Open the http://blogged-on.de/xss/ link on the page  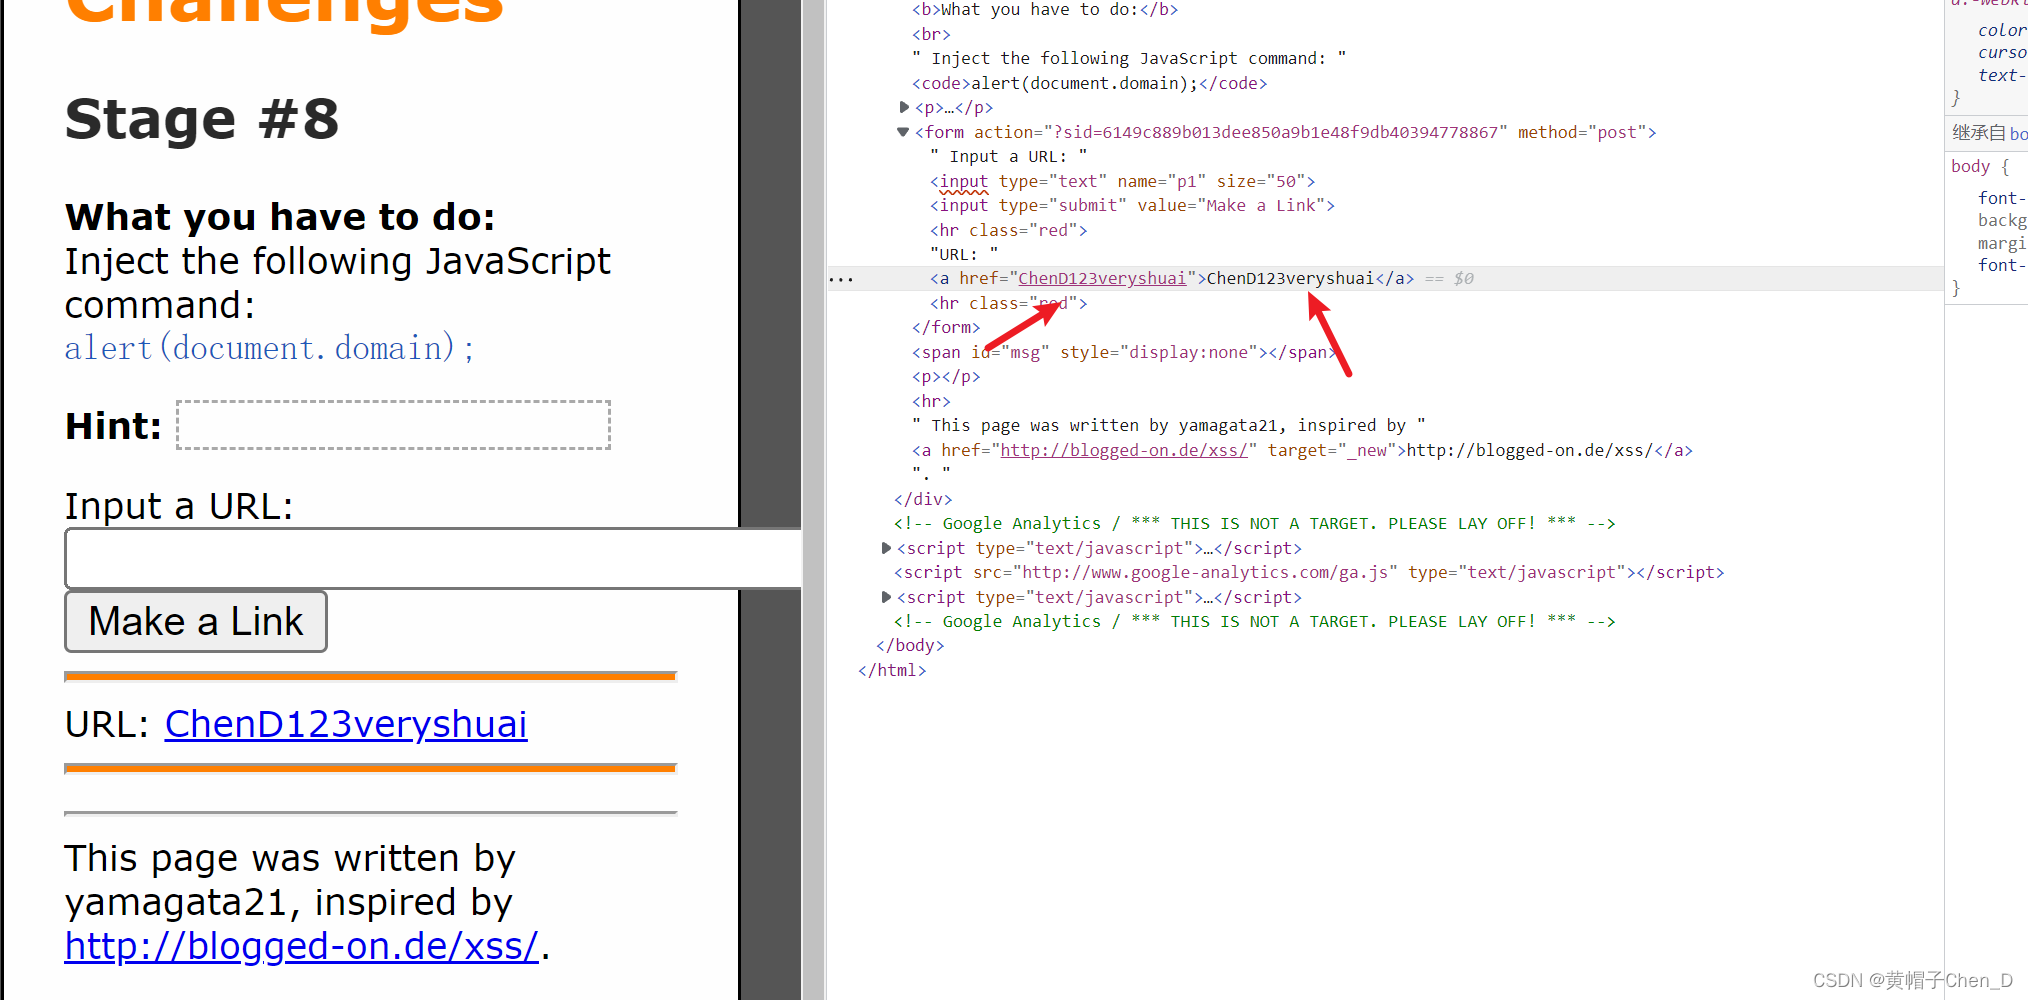click(x=302, y=946)
